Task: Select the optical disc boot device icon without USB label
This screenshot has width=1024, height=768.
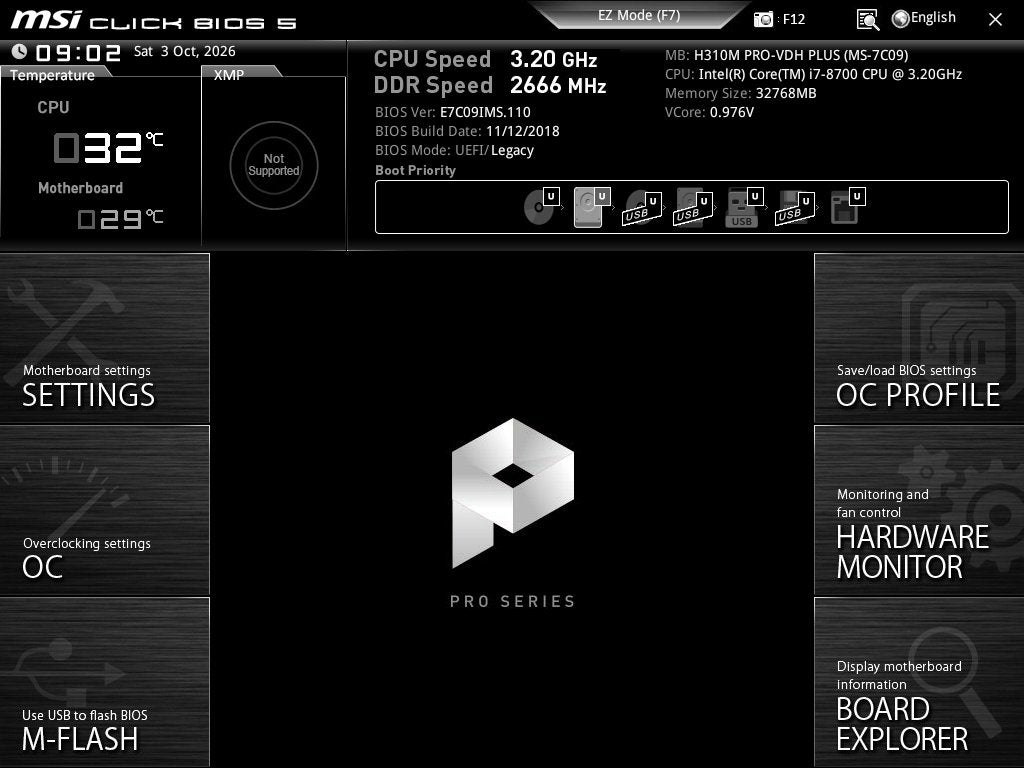Action: [541, 206]
